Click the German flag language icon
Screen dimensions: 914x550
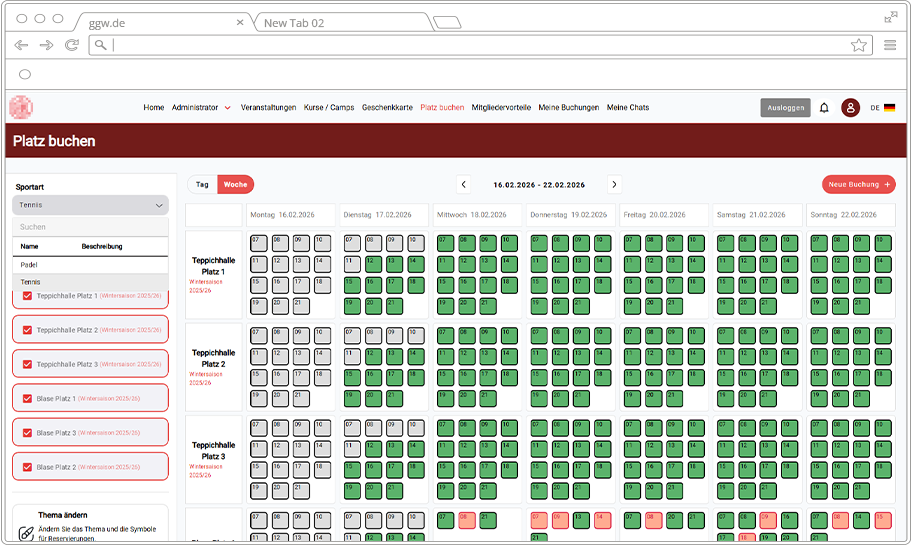pos(890,108)
